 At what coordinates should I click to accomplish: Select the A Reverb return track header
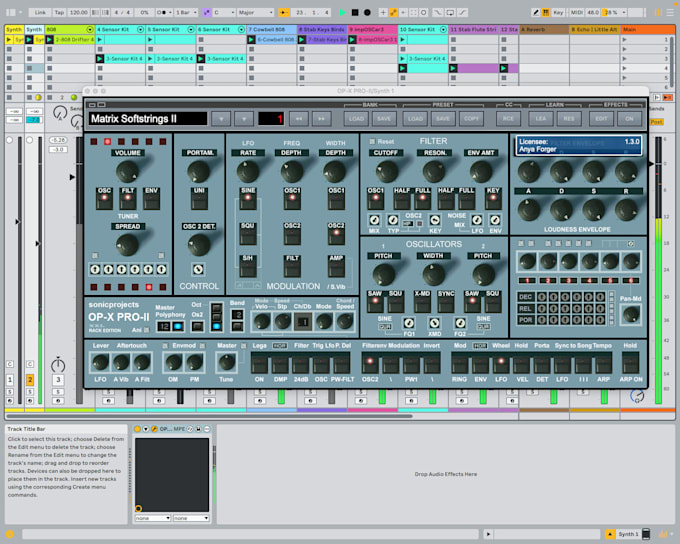[x=544, y=29]
